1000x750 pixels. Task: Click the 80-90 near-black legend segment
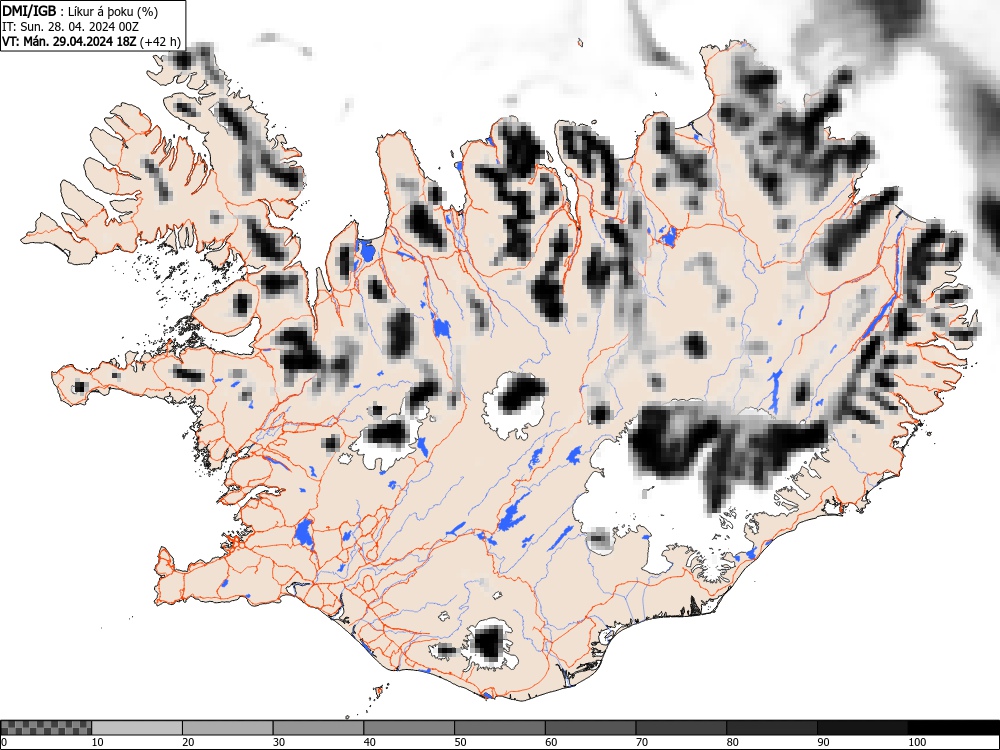771,728
